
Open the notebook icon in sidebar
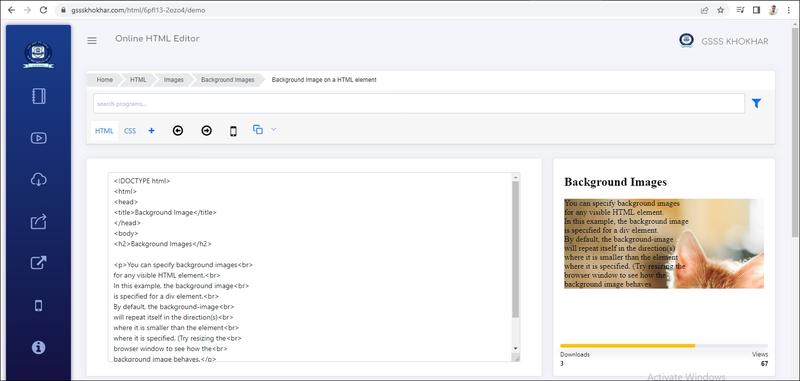(x=39, y=96)
